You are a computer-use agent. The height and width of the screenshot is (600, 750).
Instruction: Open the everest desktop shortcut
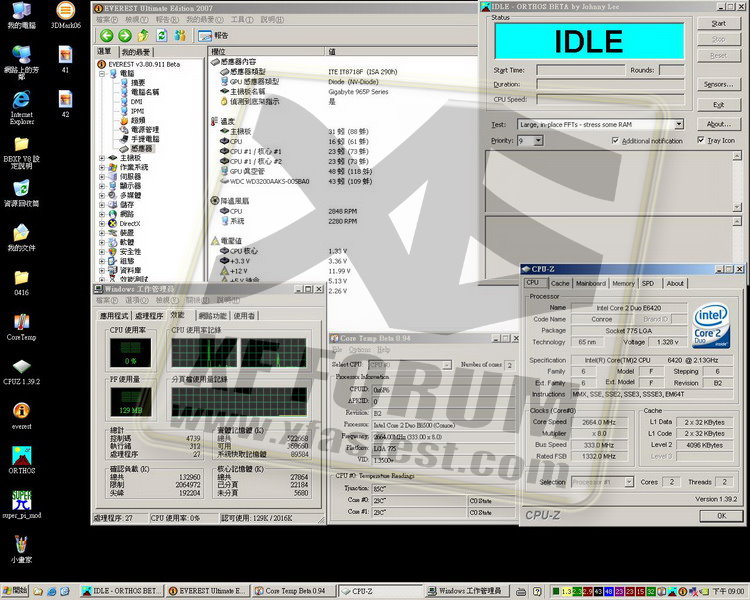22,416
